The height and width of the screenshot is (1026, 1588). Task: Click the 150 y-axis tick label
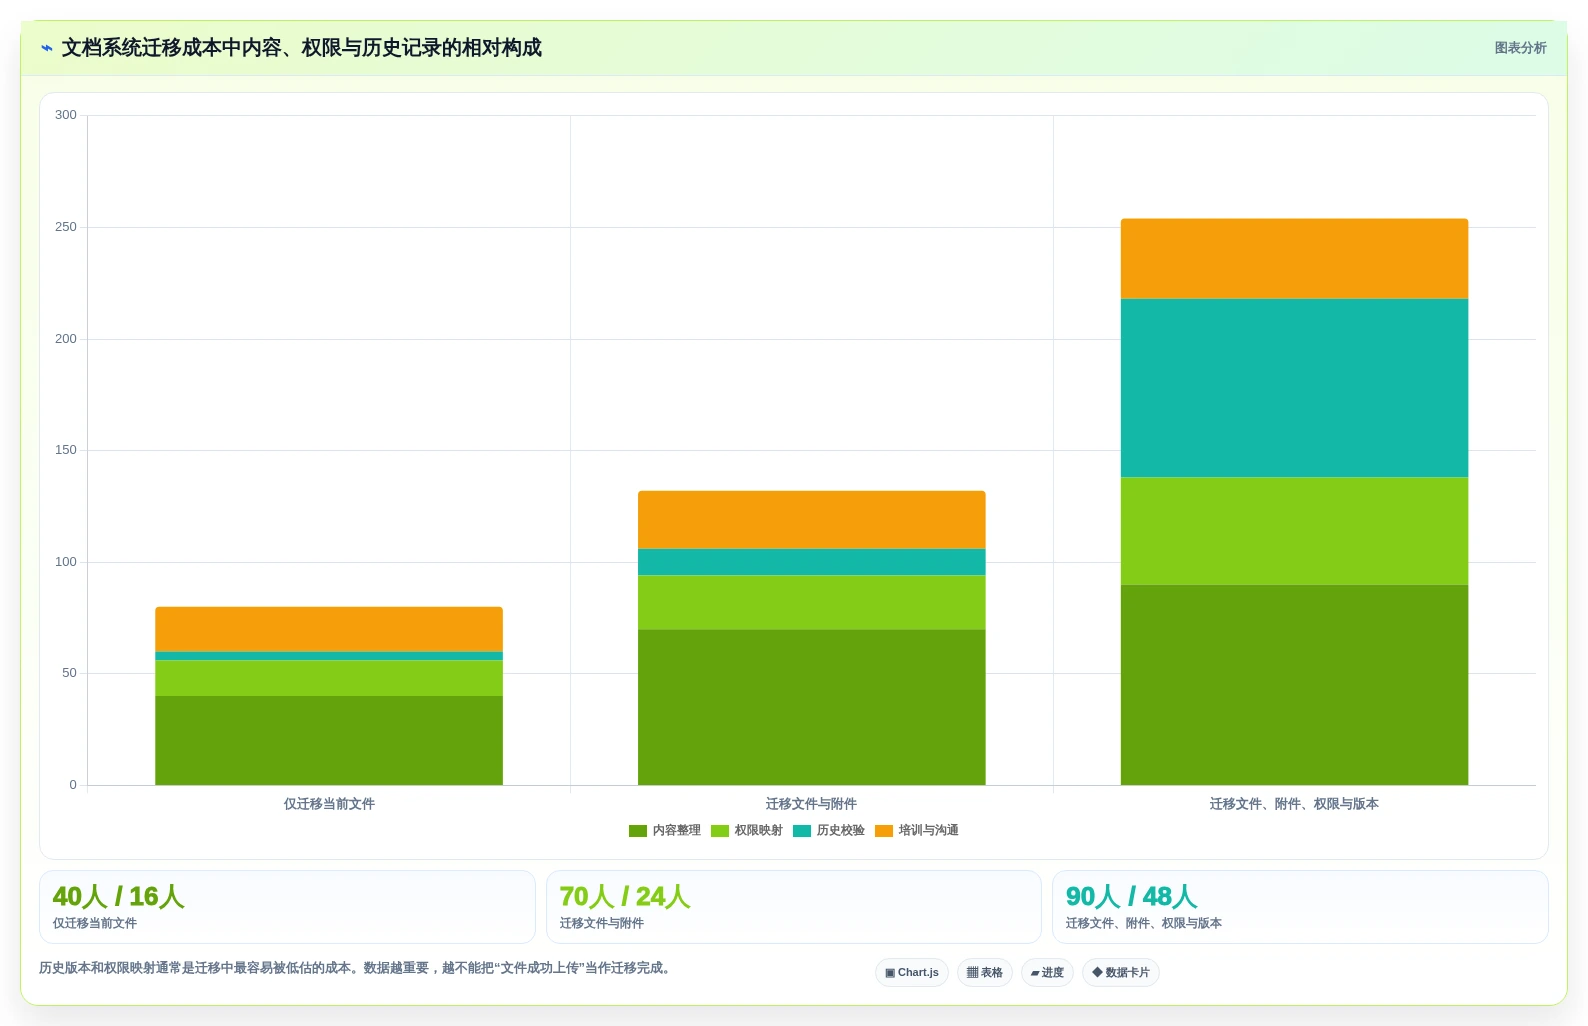coord(66,450)
